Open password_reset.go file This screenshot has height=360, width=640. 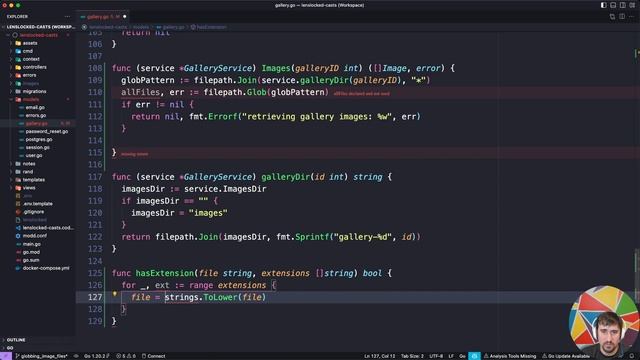click(47, 131)
